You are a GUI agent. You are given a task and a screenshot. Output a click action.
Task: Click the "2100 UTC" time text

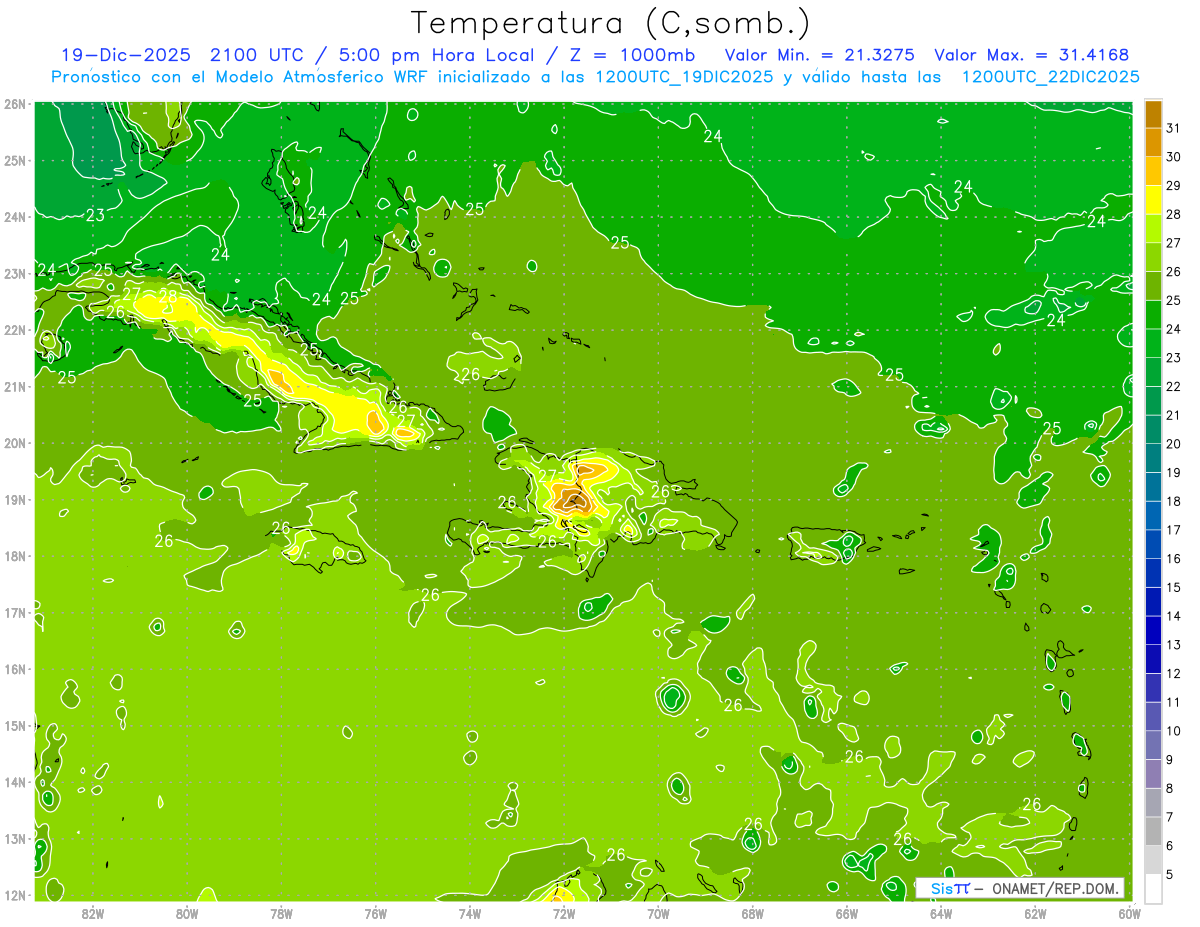coord(256,54)
